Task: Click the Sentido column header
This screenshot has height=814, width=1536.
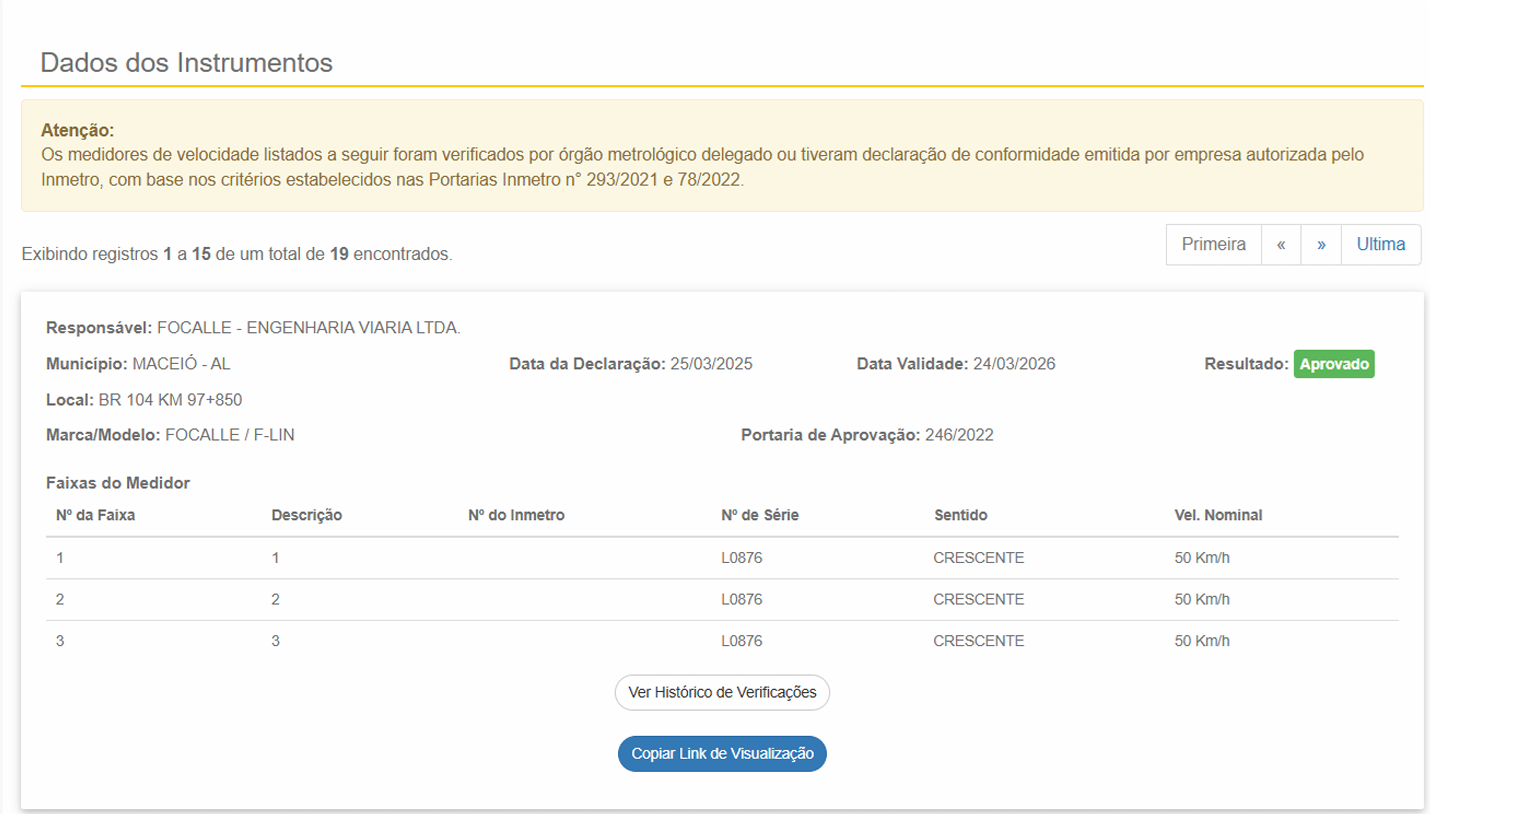Action: pyautogui.click(x=960, y=515)
